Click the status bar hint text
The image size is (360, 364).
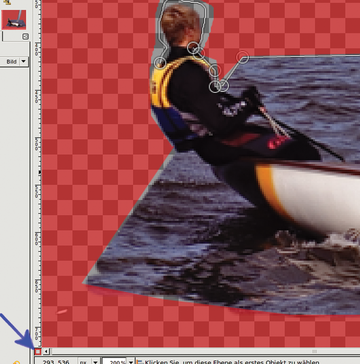pyautogui.click(x=232, y=362)
